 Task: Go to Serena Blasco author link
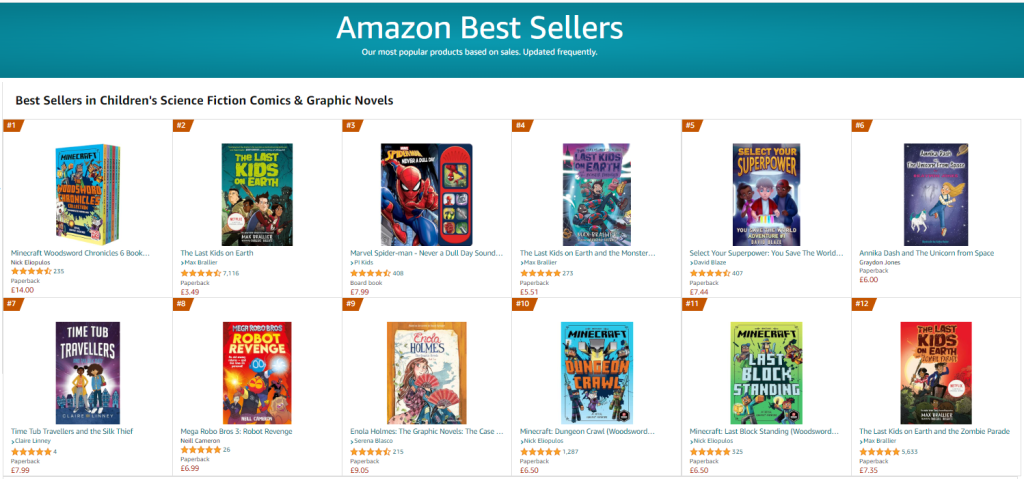[380, 441]
